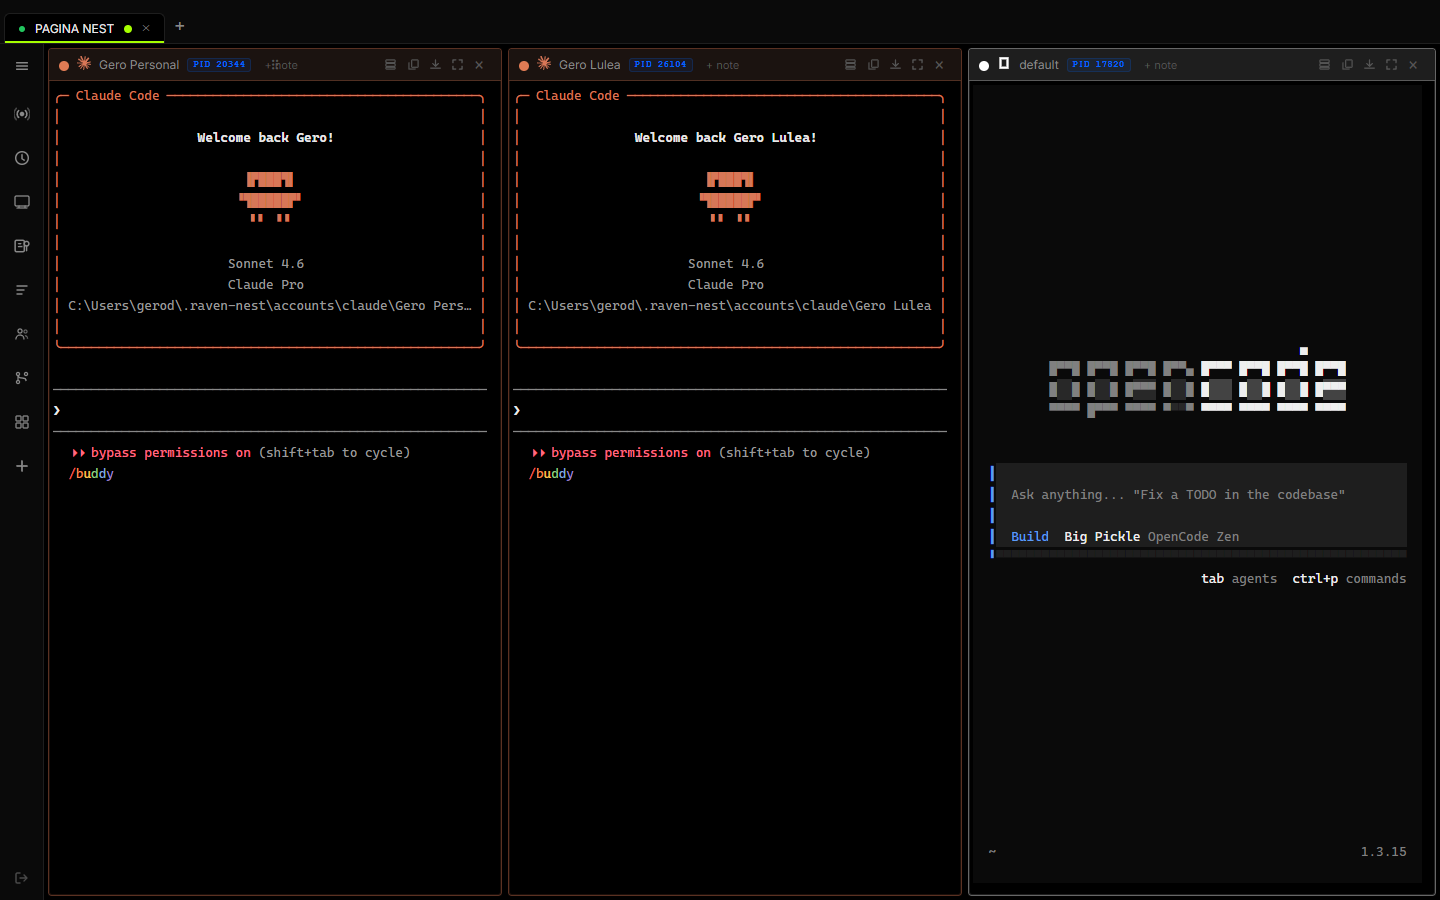Open layout options on Gero Personal pane

click(x=391, y=64)
